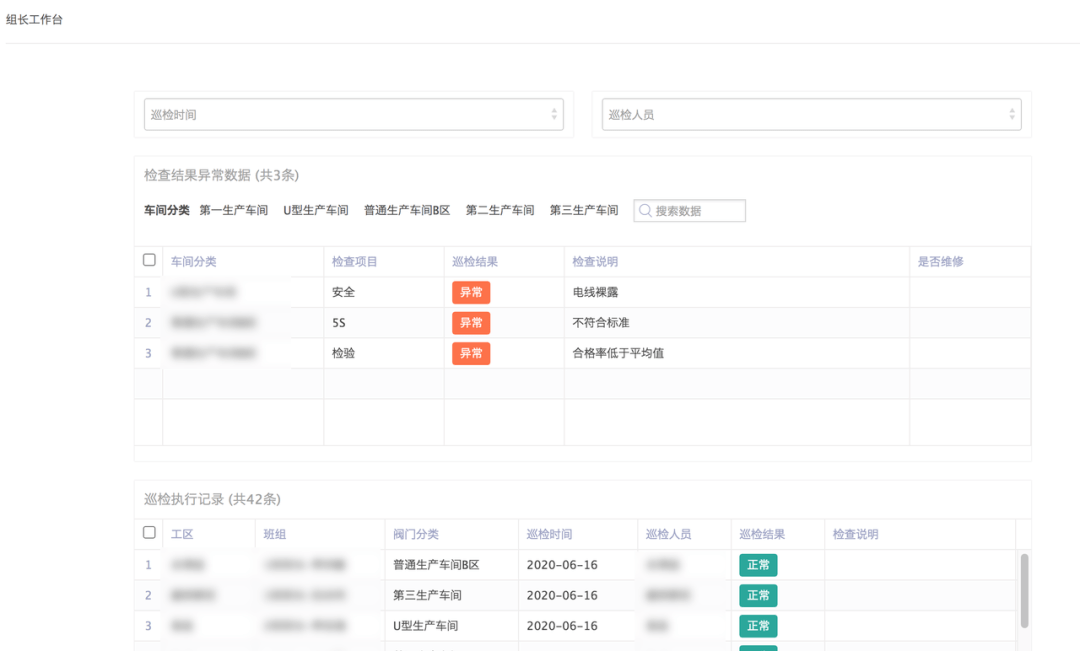The width and height of the screenshot is (1080, 651).
Task: Select 第三生产车间 filter
Action: tap(584, 211)
